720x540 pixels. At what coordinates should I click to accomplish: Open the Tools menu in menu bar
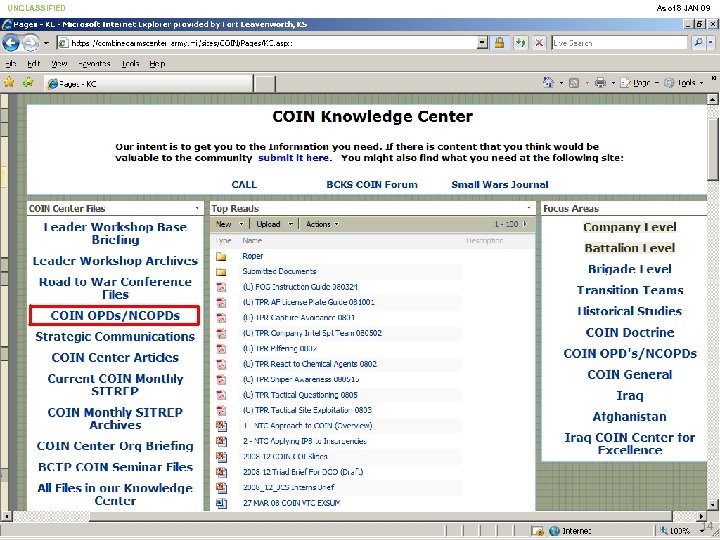pos(130,64)
